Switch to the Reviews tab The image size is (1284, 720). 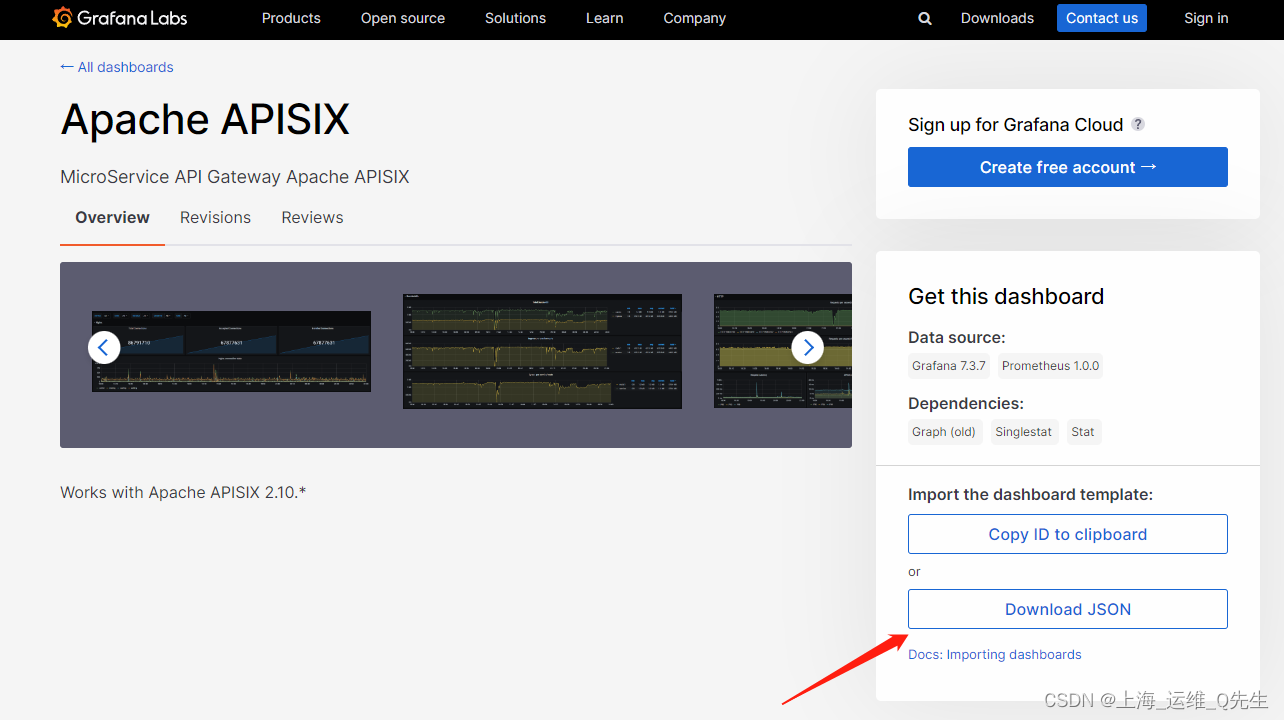pyautogui.click(x=312, y=217)
